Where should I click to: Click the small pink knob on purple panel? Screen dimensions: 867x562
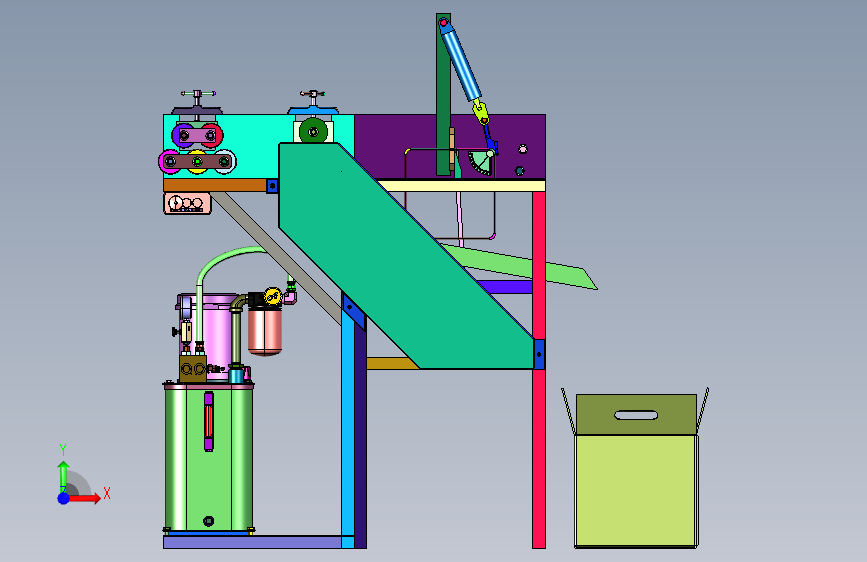tap(523, 149)
